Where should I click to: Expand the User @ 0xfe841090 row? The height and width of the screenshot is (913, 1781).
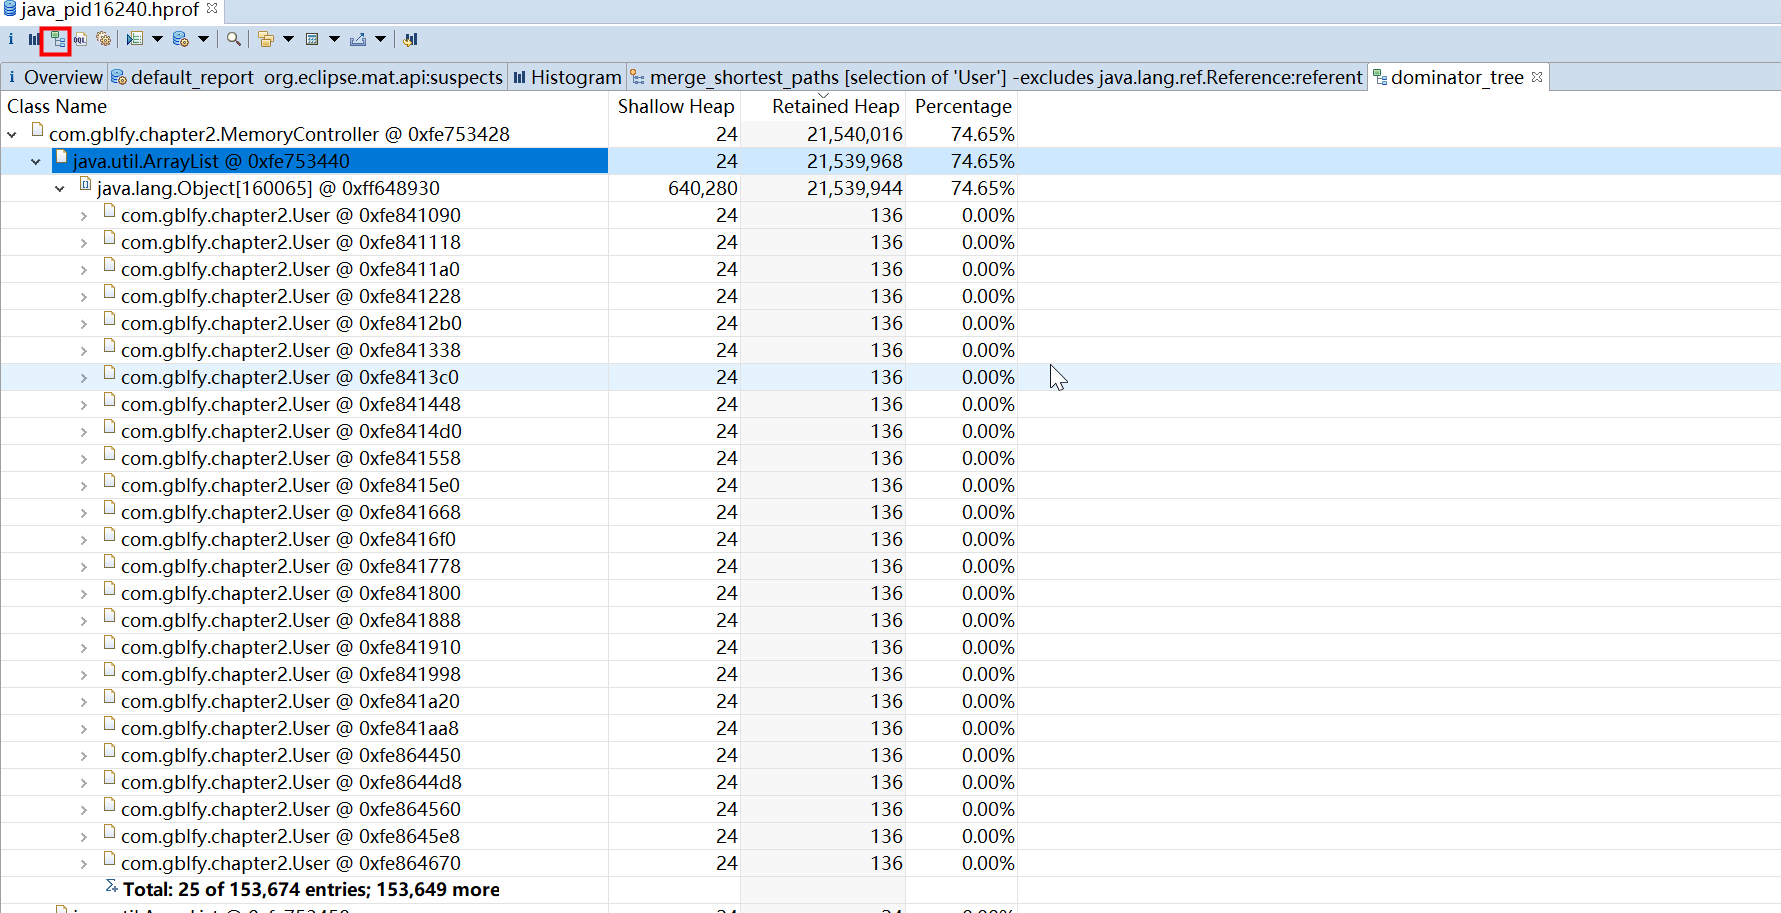[84, 215]
